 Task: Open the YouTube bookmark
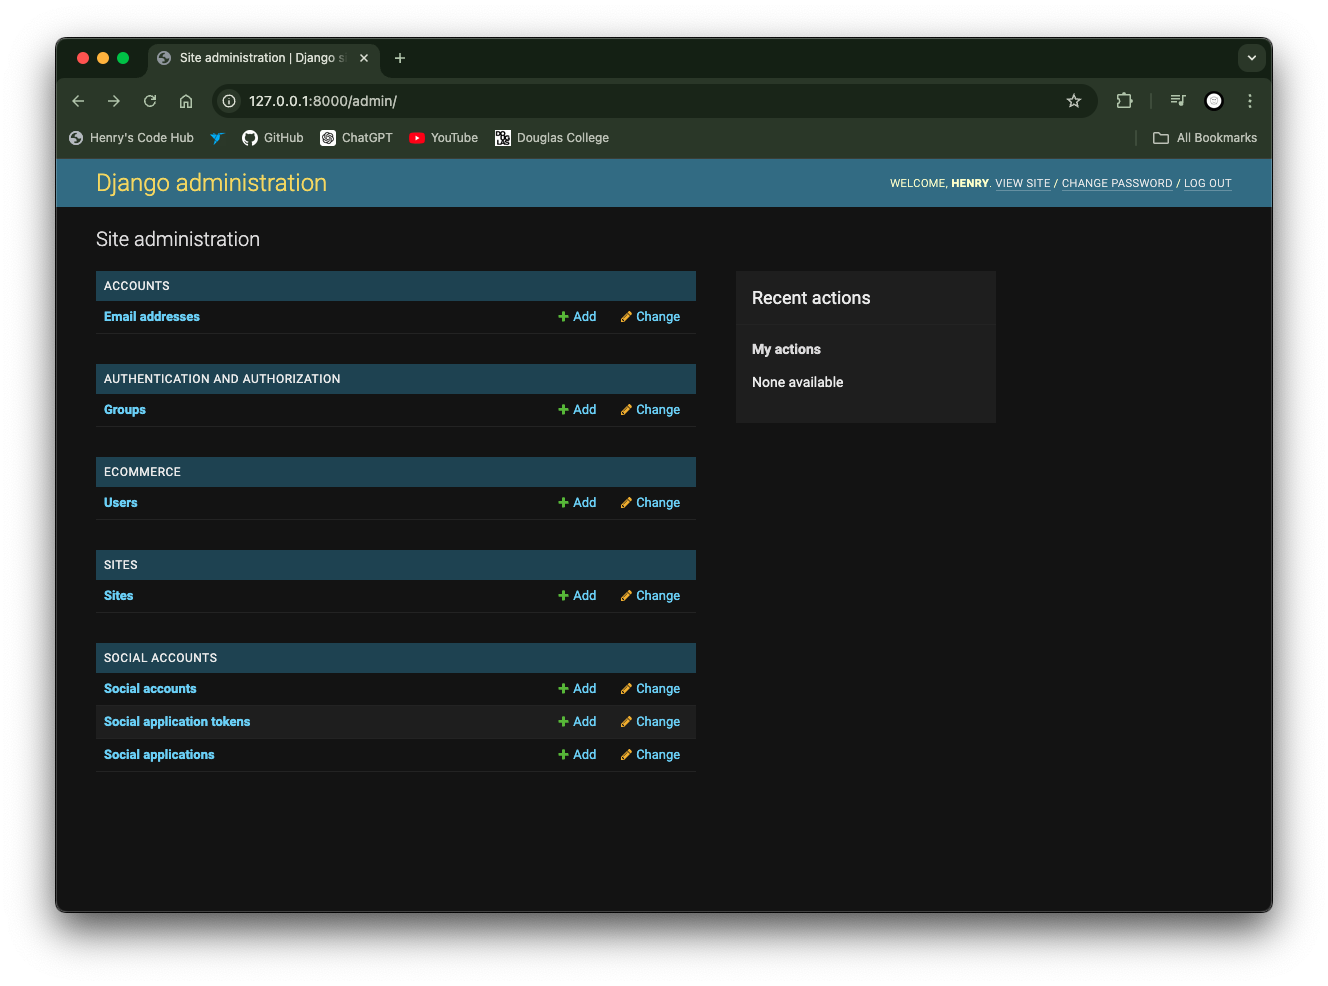pos(444,138)
